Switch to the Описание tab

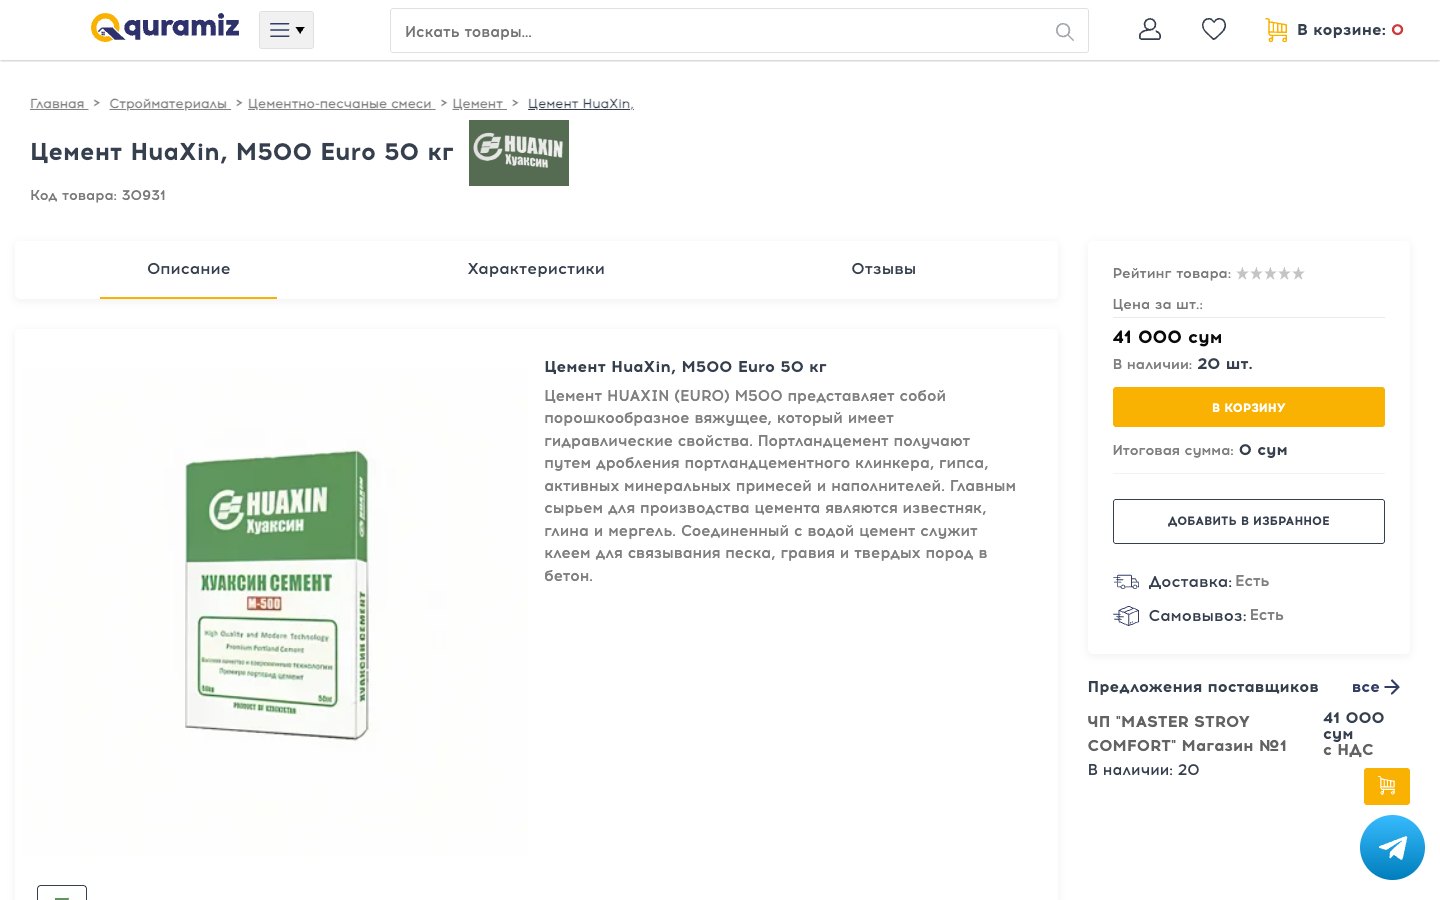click(x=188, y=269)
